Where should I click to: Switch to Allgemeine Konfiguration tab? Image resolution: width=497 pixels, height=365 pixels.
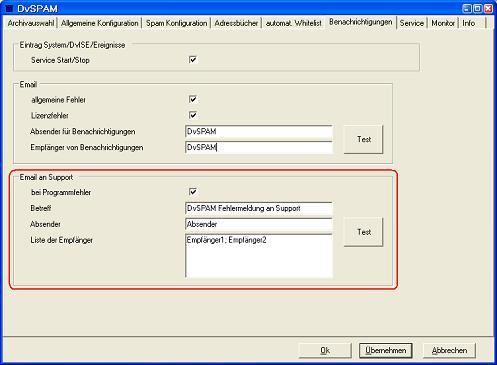(99, 23)
